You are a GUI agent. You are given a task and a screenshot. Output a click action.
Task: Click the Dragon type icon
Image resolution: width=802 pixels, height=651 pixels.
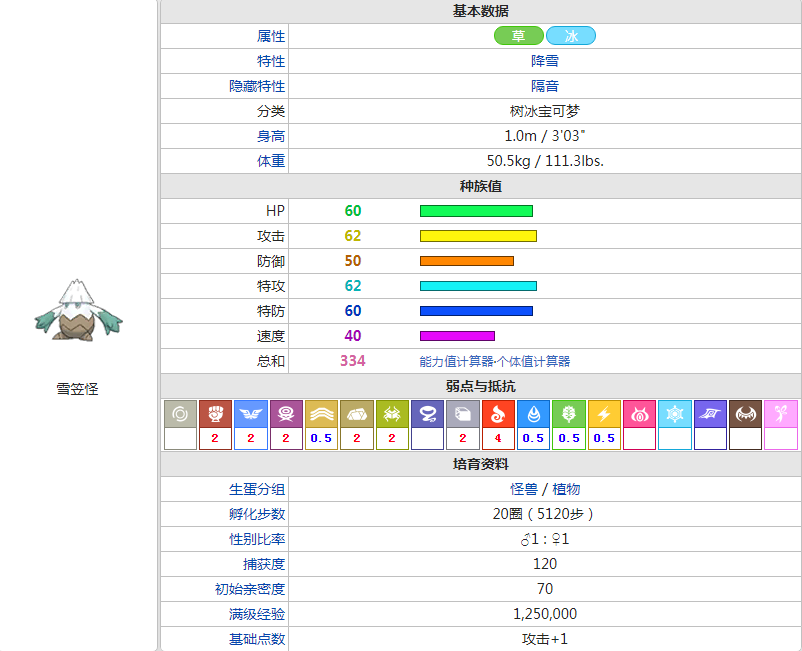pos(710,414)
